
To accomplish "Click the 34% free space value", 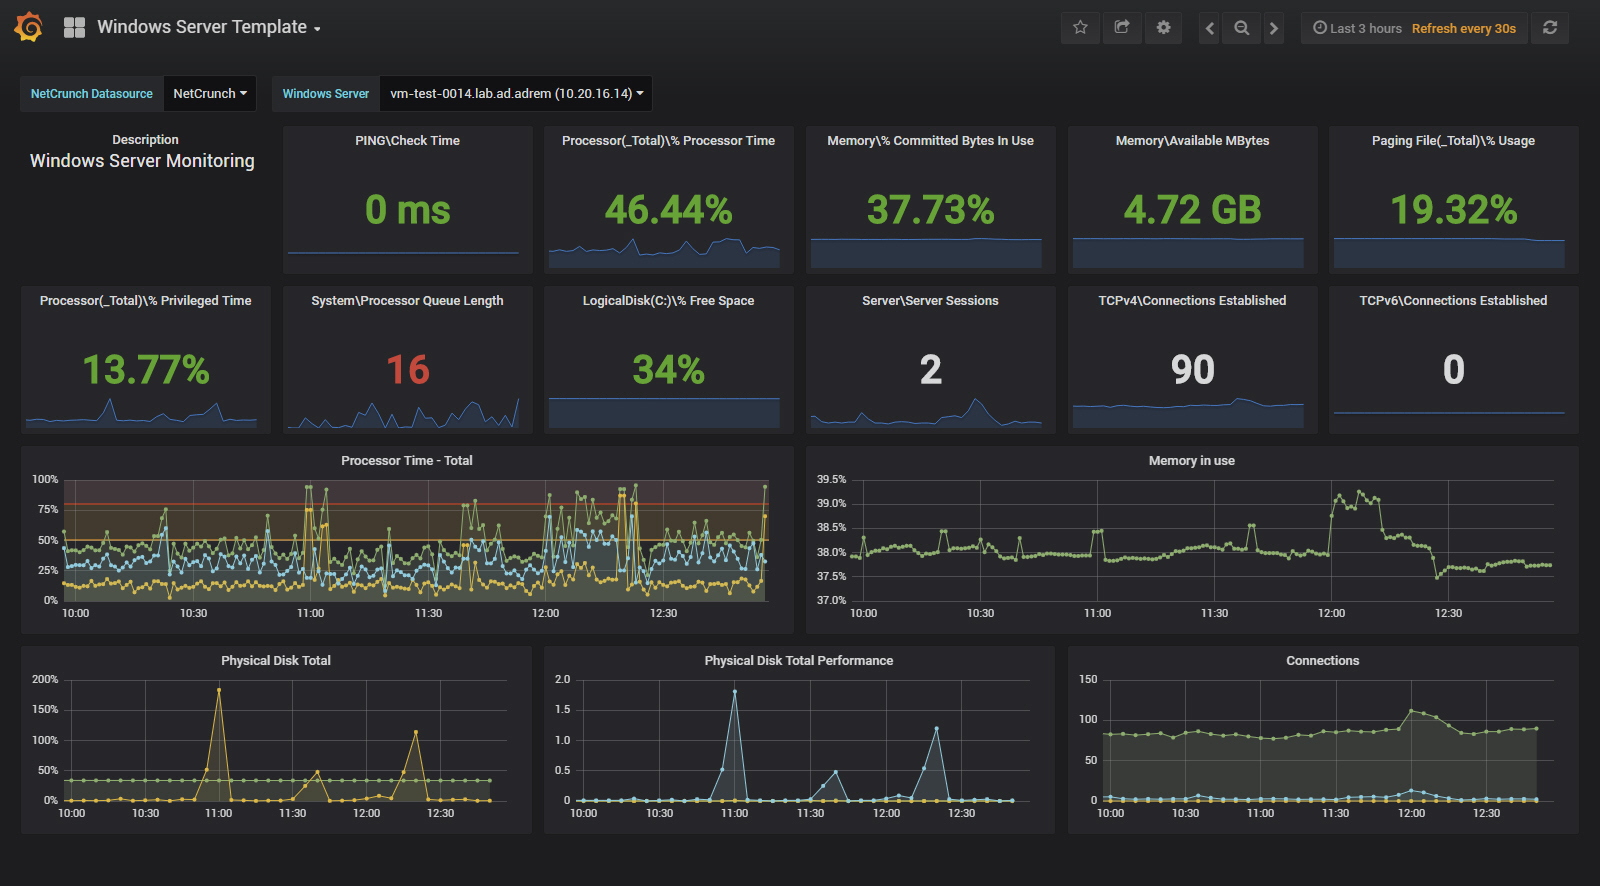I will click(x=669, y=370).
